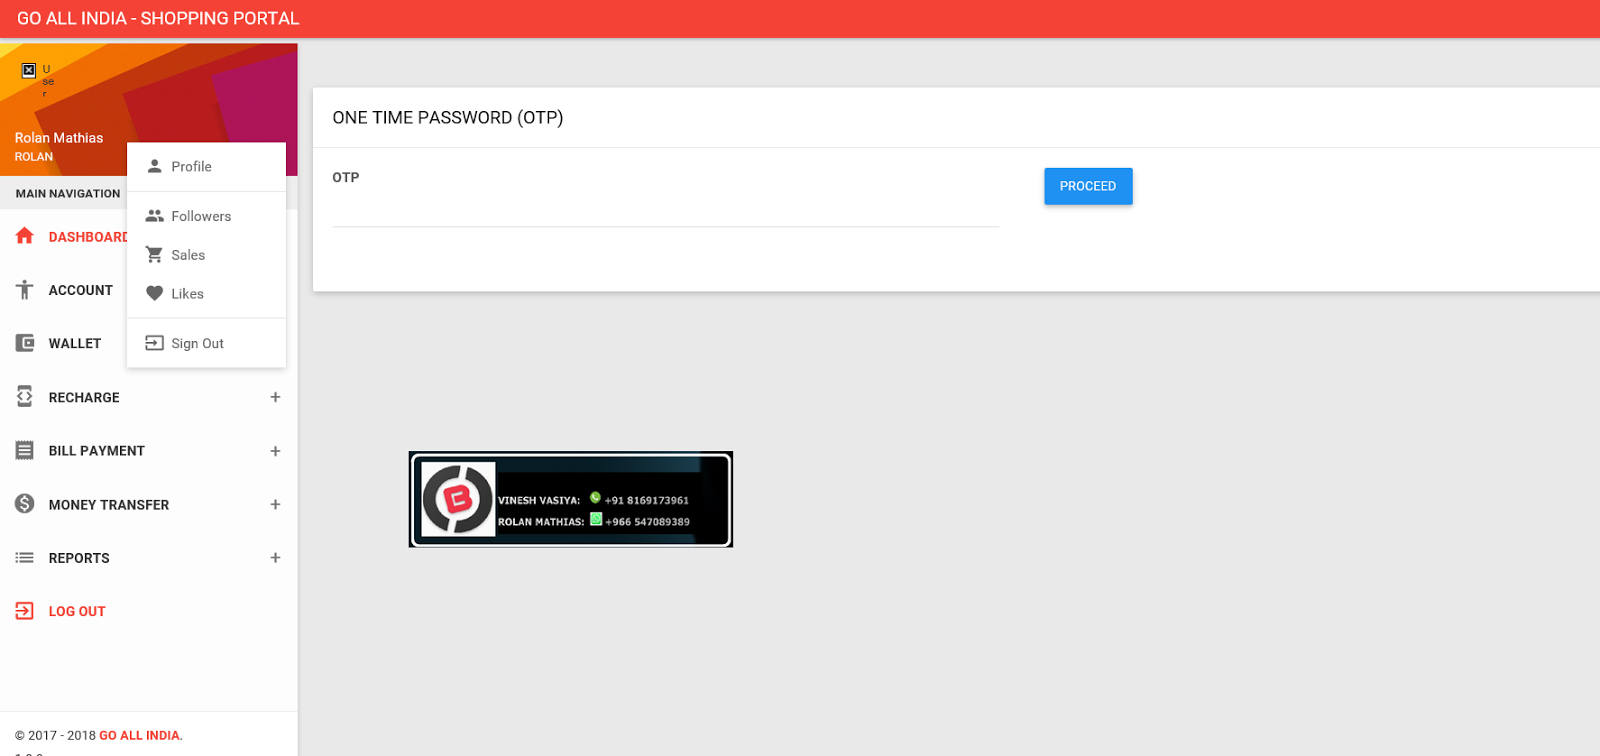The image size is (1600, 756).
Task: Go to Dashboard in main navigation
Action: click(88, 237)
